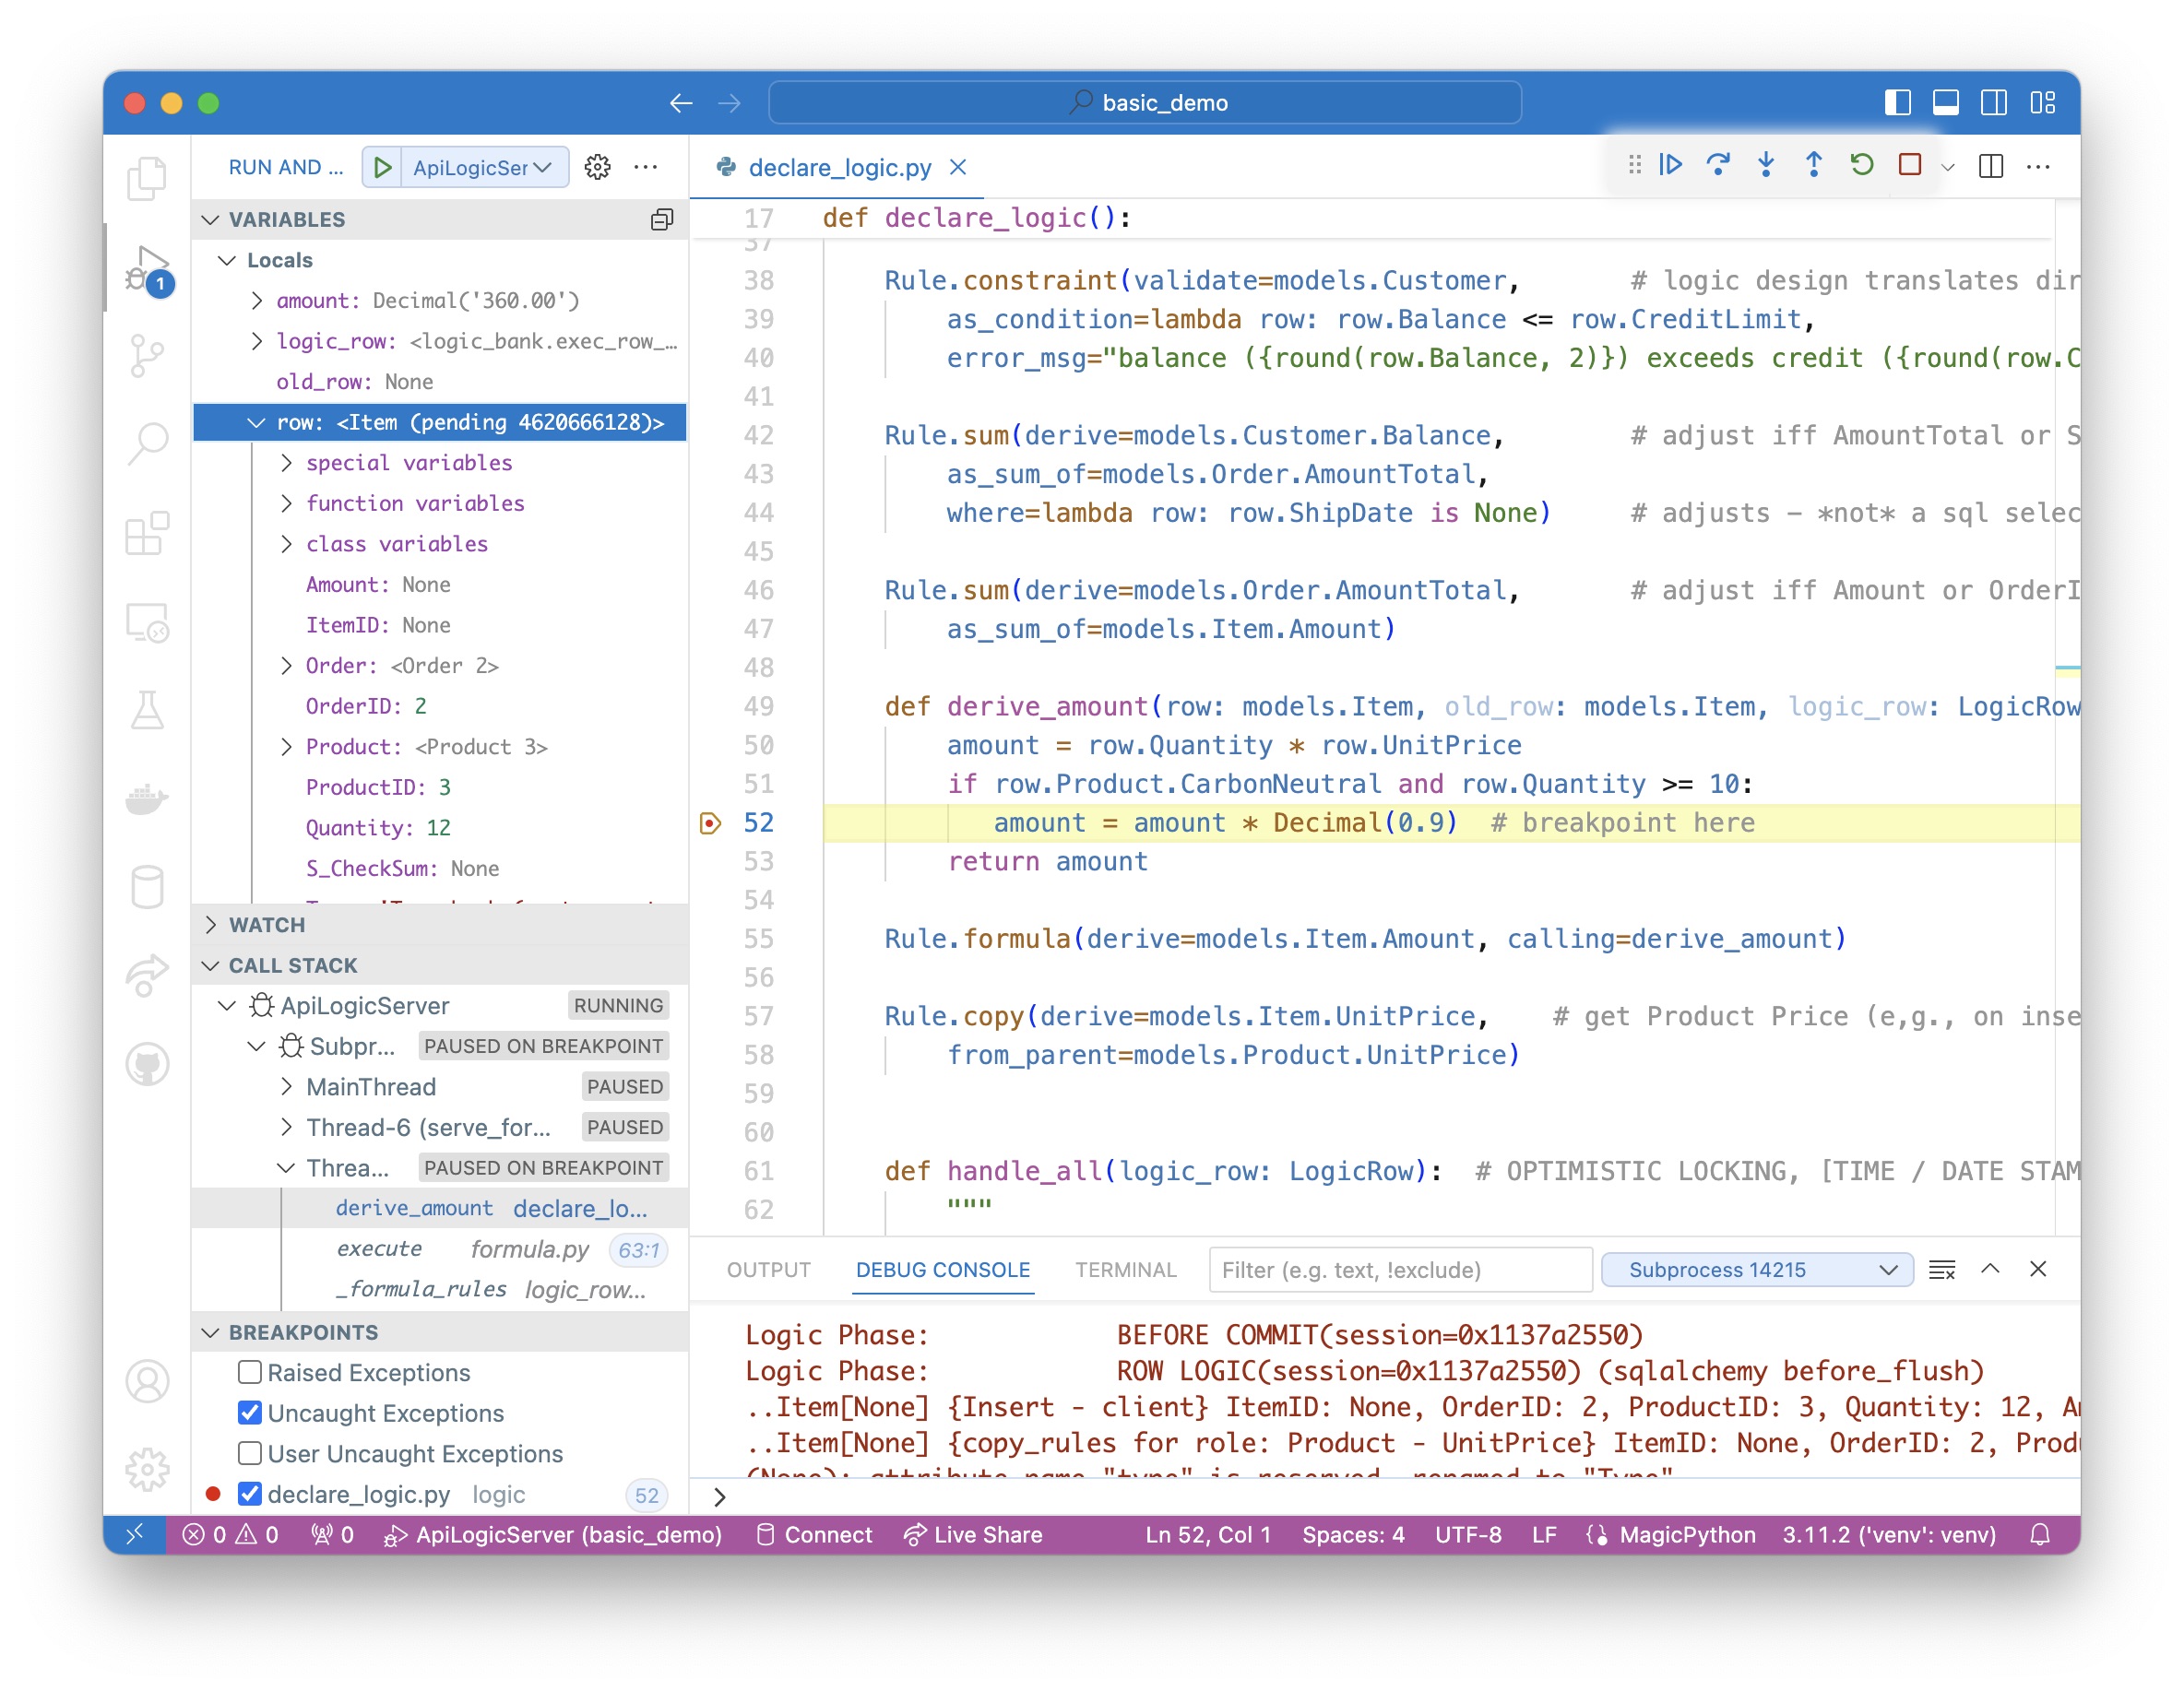Start debugging with the green play button
The image size is (2184, 1691).
pos(381,167)
